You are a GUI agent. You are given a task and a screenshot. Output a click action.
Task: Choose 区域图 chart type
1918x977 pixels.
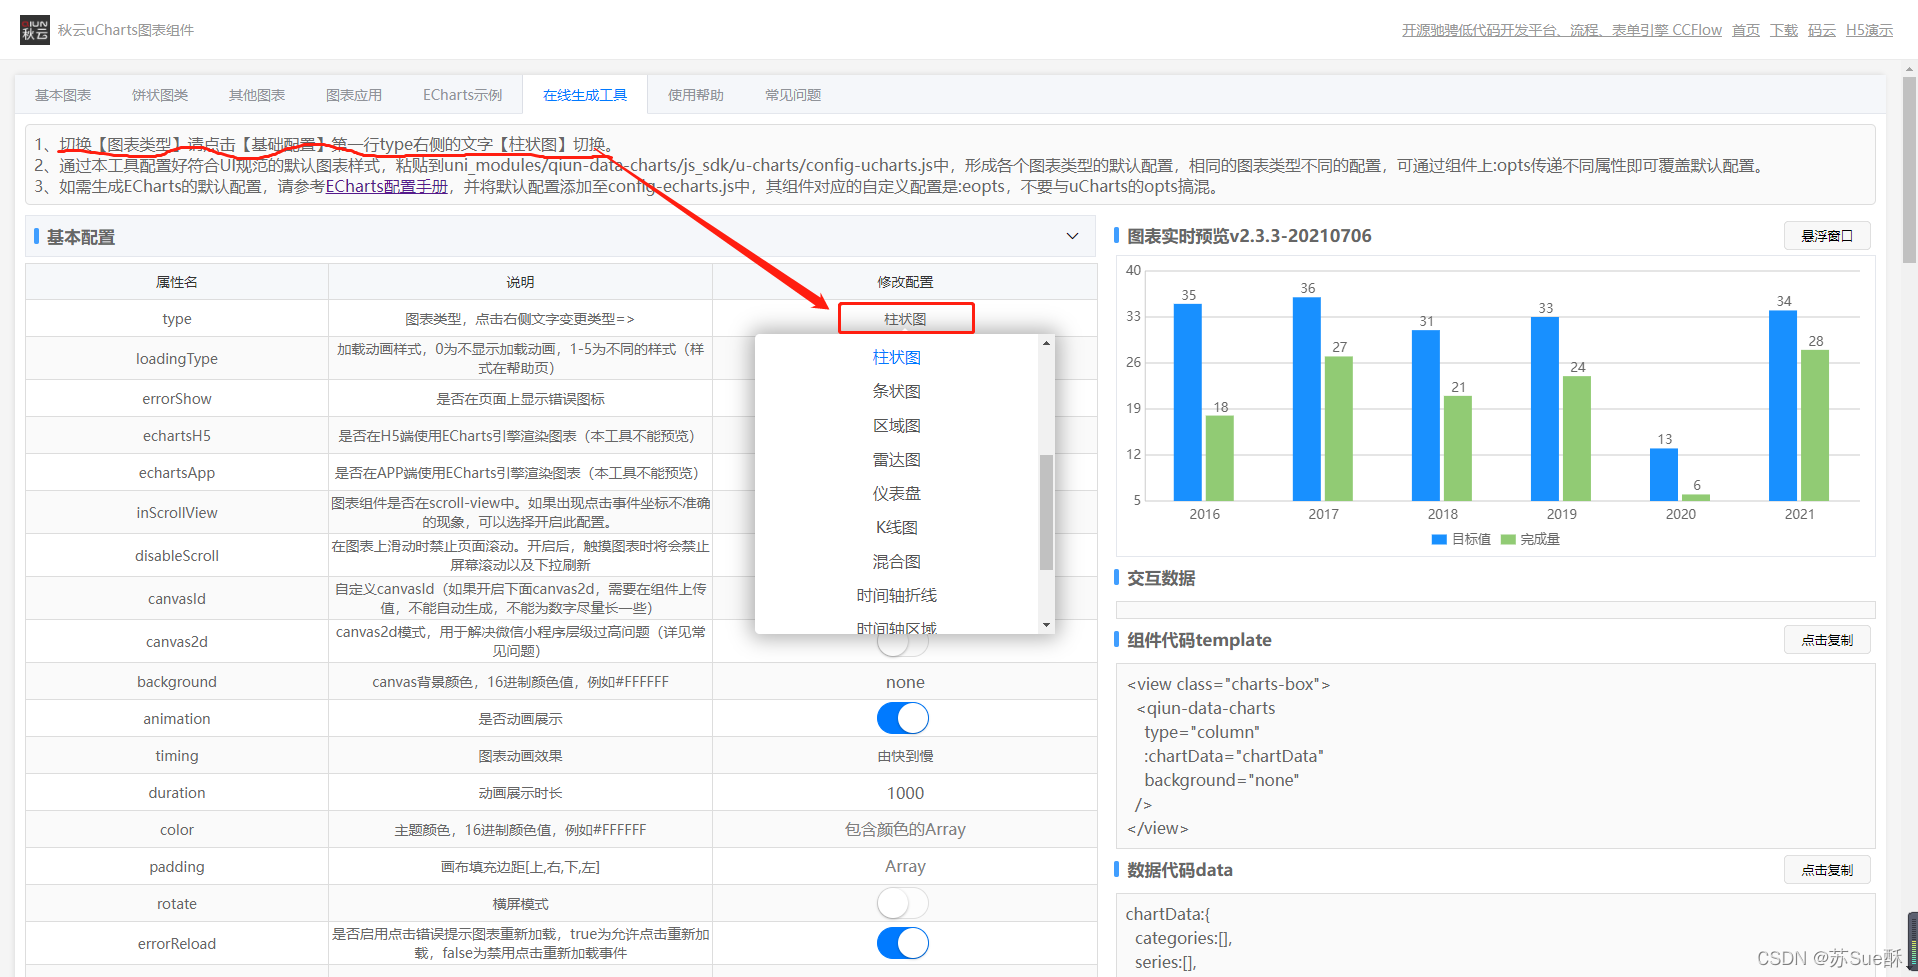[x=896, y=426]
